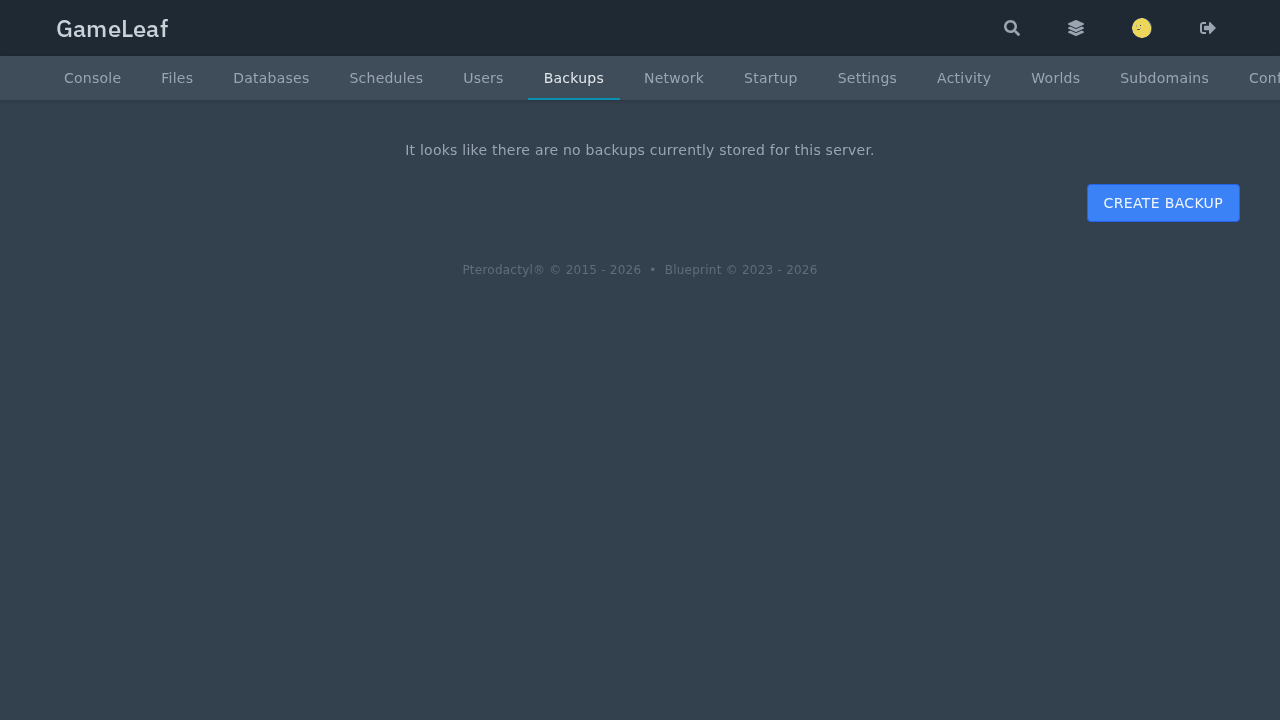The width and height of the screenshot is (1280, 720).
Task: Select the active Backups tab
Action: 574,78
